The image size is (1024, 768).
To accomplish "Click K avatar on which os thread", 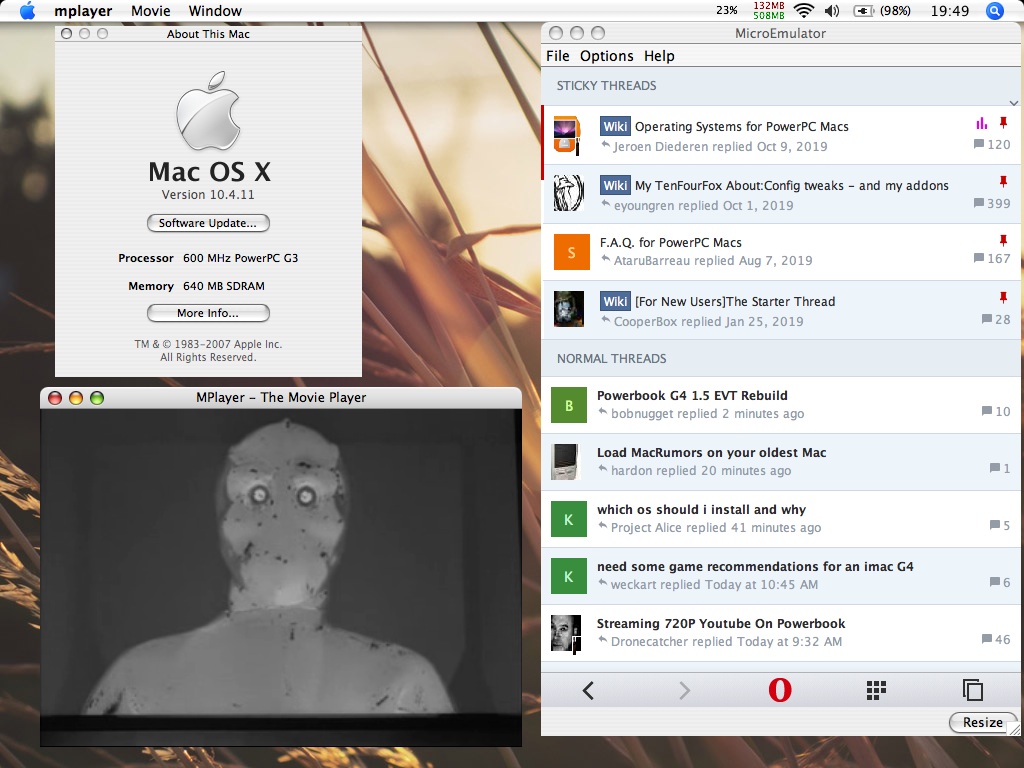I will (569, 519).
